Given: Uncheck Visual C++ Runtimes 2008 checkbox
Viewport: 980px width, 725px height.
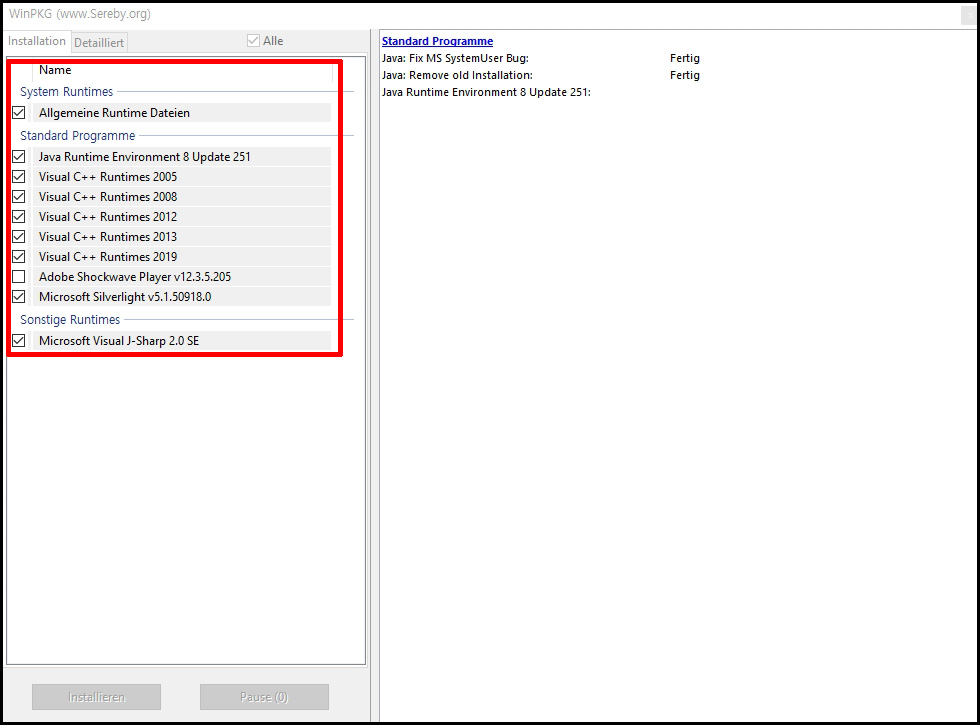Looking at the screenshot, I should [19, 196].
